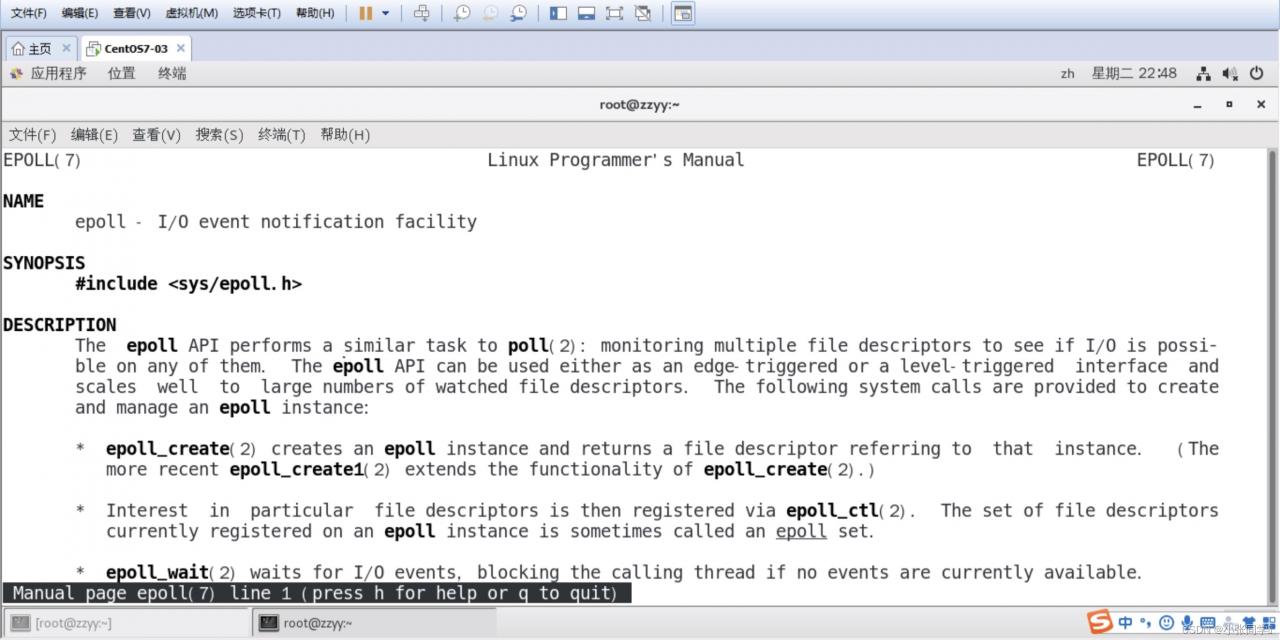Click the '#include <sys/epoll.h>' line
The width and height of the screenshot is (1280, 640).
click(188, 284)
